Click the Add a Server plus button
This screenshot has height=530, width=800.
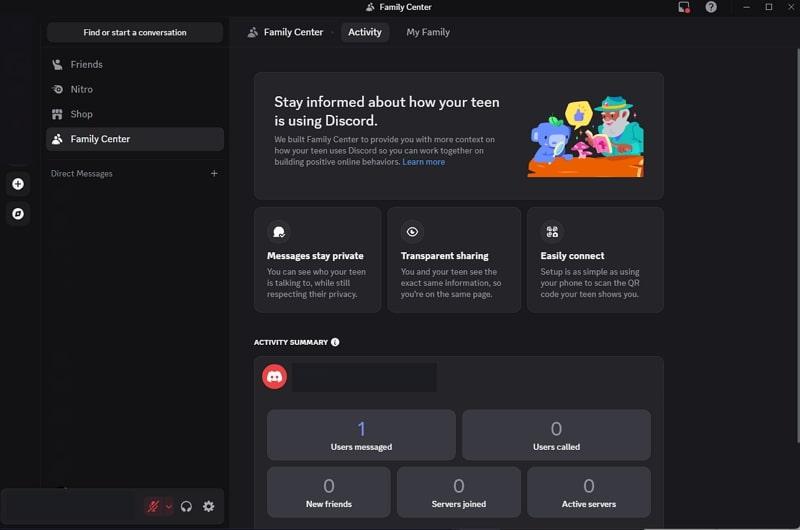point(18,184)
